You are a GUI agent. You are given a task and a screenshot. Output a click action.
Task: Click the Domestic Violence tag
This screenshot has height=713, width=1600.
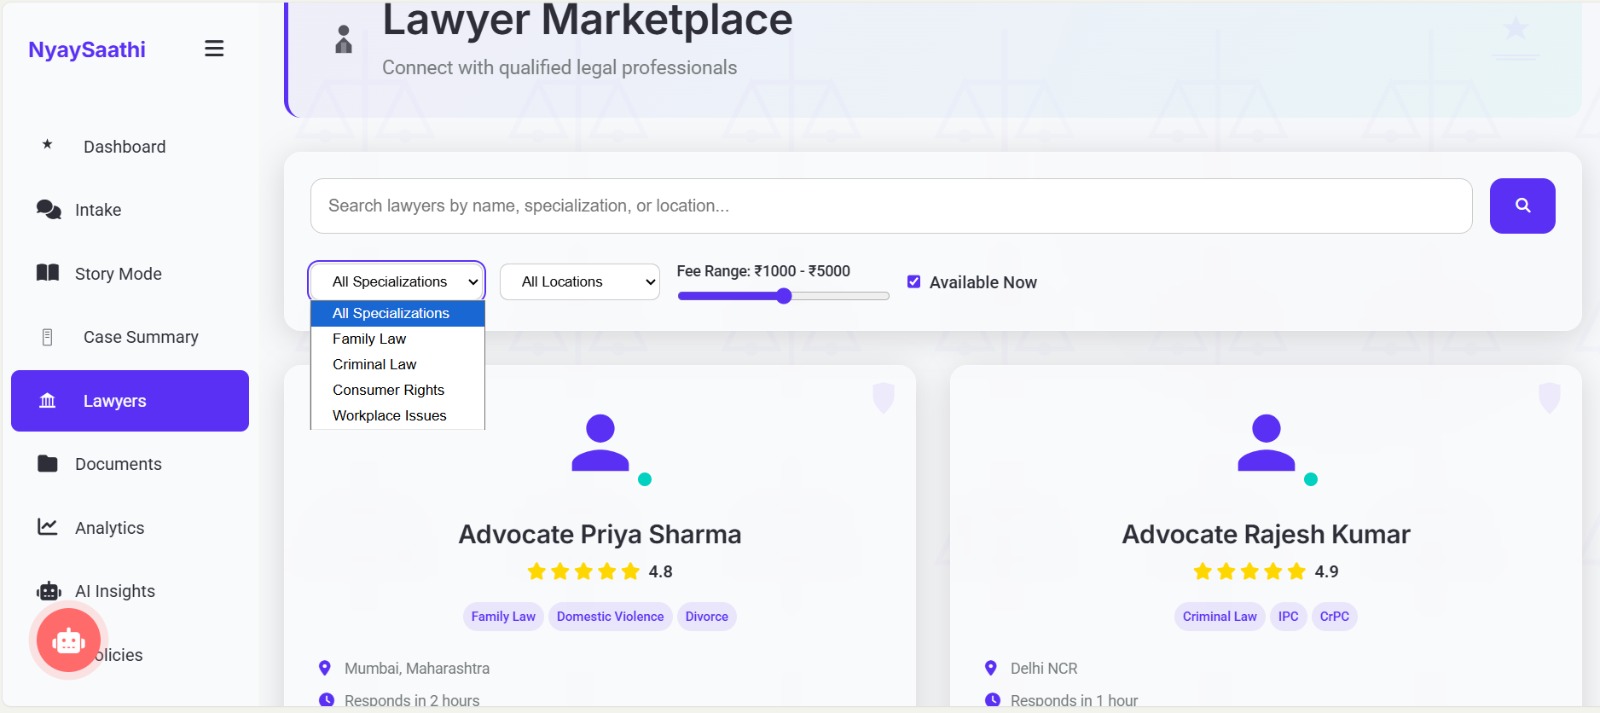point(610,617)
